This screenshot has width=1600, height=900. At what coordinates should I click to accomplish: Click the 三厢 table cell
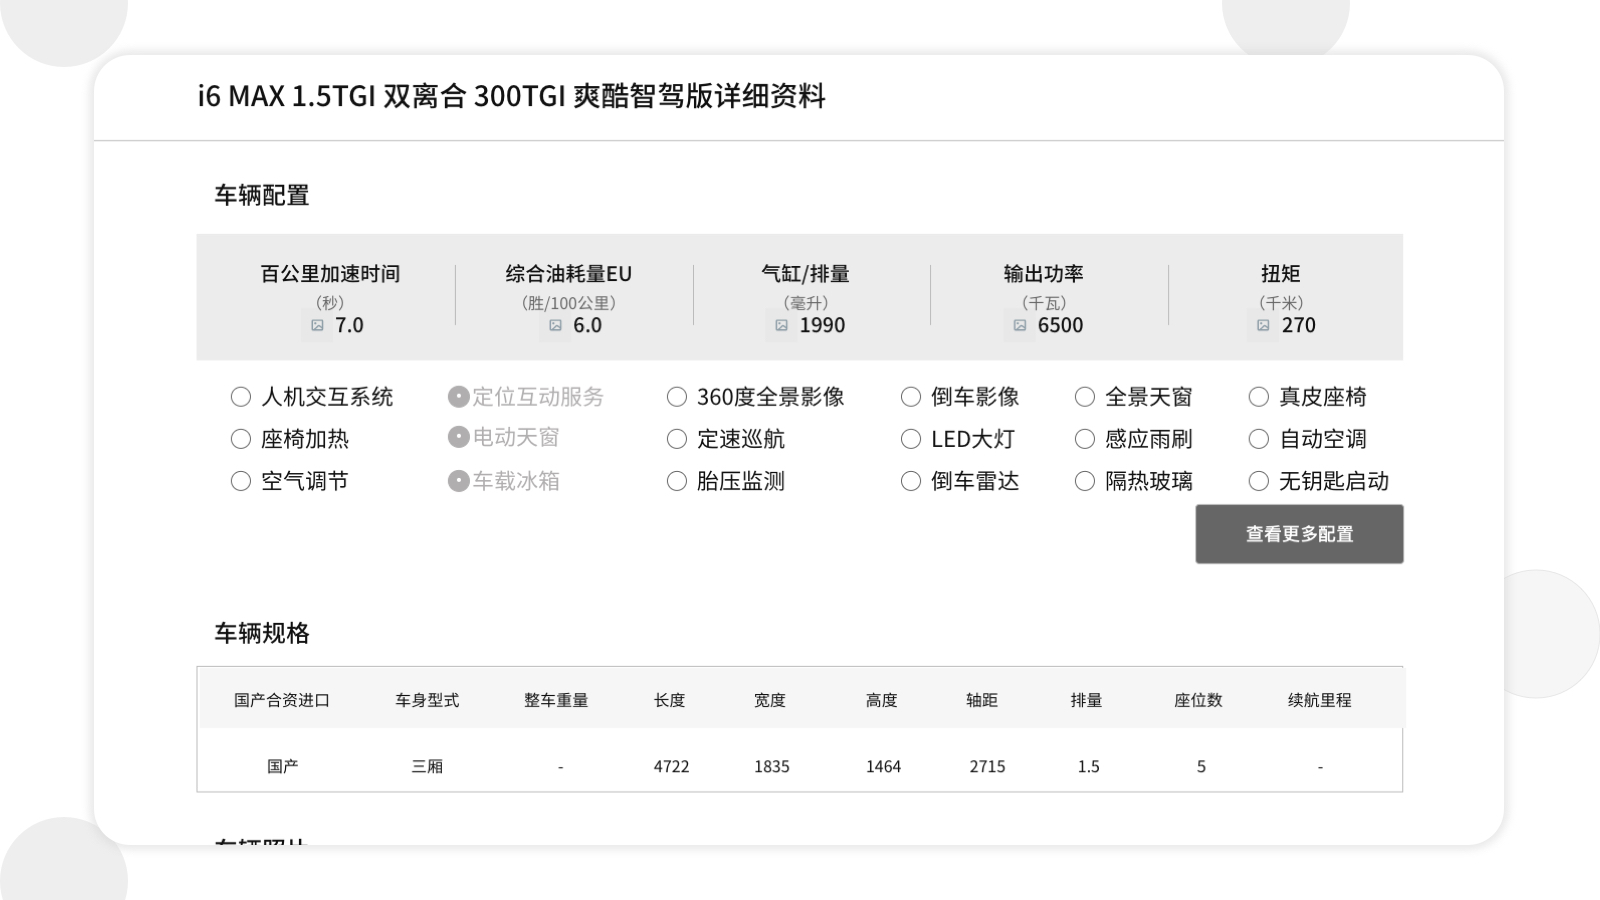(427, 766)
